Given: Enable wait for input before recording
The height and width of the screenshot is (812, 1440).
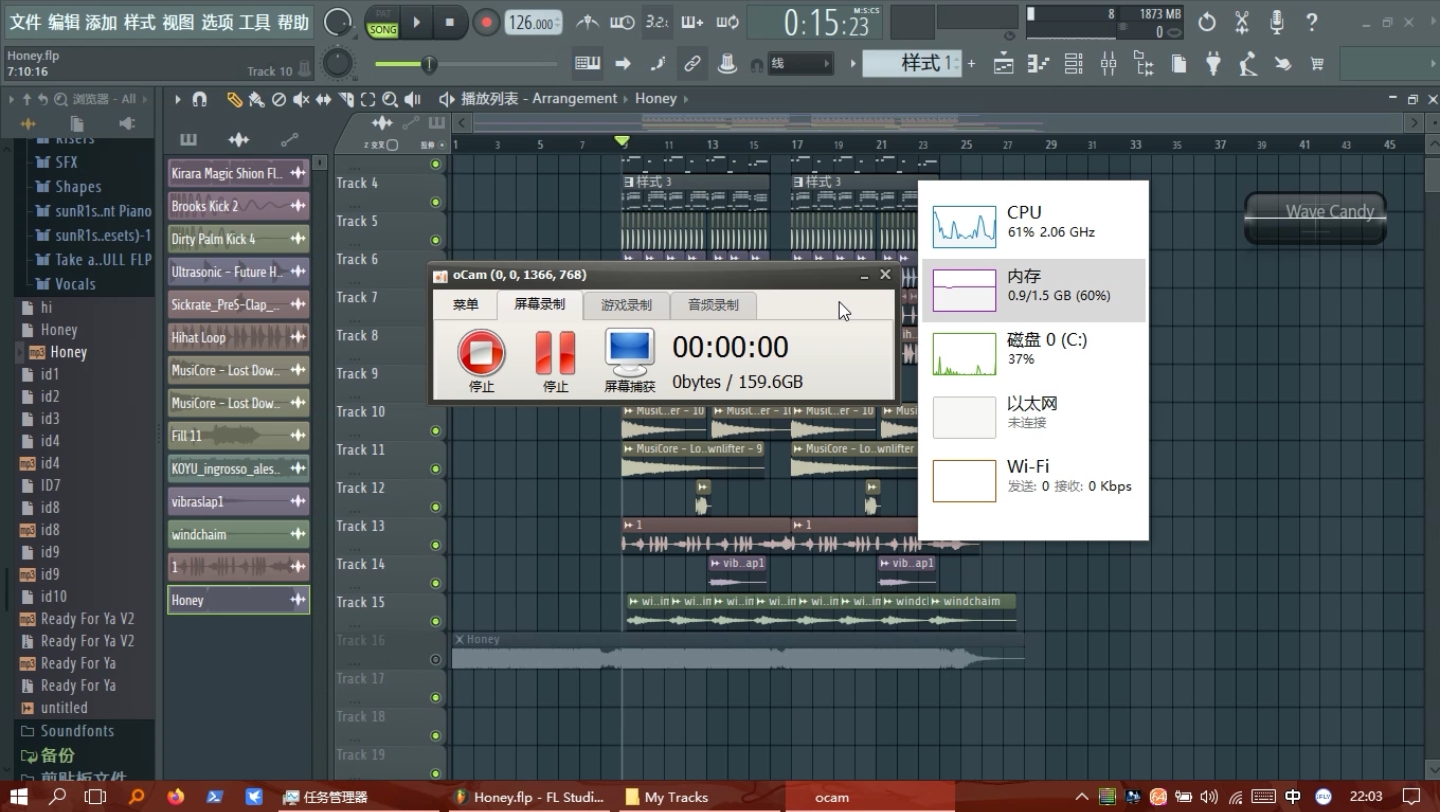Looking at the screenshot, I should point(622,22).
